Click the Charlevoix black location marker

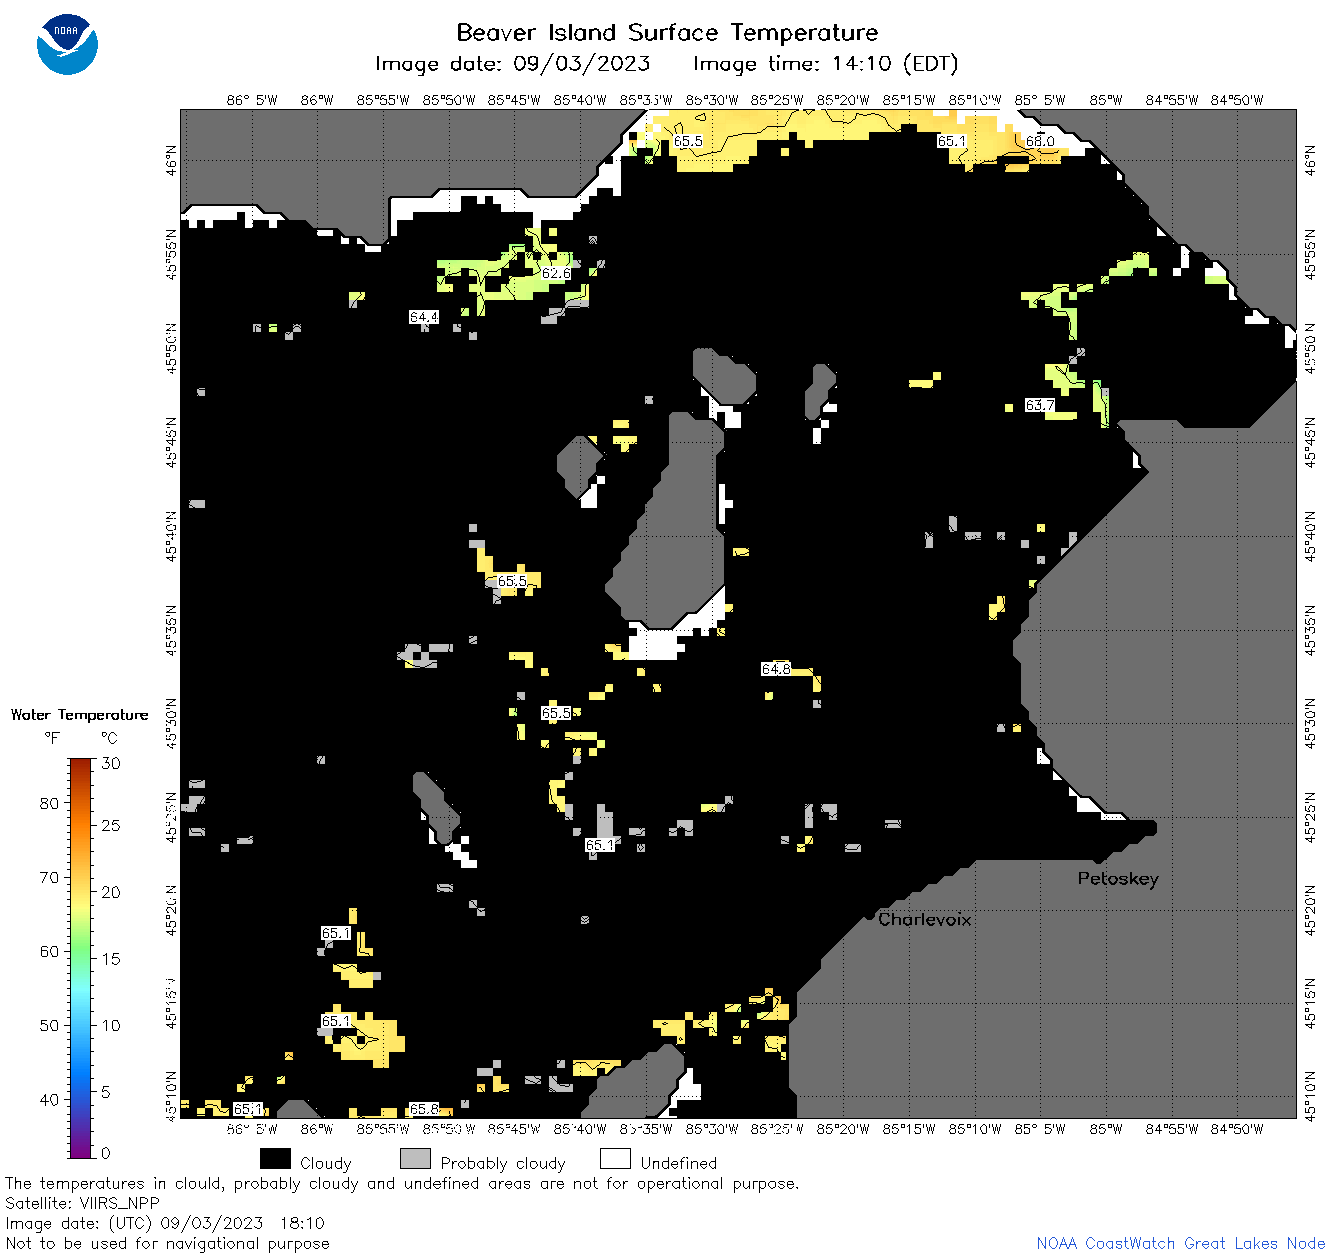(870, 914)
